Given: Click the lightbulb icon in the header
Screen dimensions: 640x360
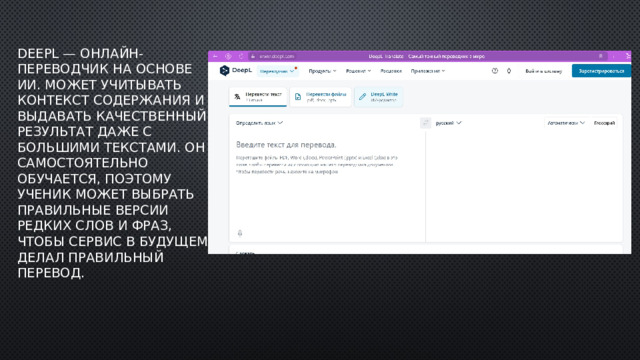Looking at the screenshot, I should [x=509, y=71].
